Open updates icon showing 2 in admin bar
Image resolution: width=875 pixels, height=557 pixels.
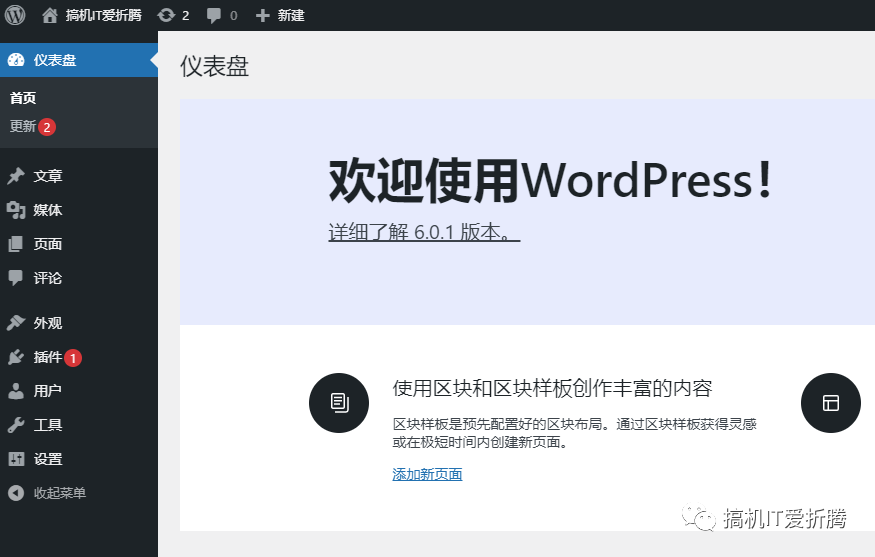166,15
